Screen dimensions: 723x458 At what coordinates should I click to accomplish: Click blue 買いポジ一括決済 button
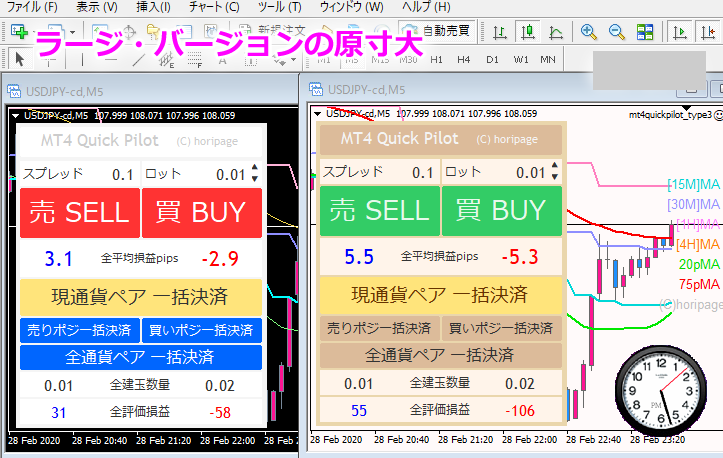(202, 330)
